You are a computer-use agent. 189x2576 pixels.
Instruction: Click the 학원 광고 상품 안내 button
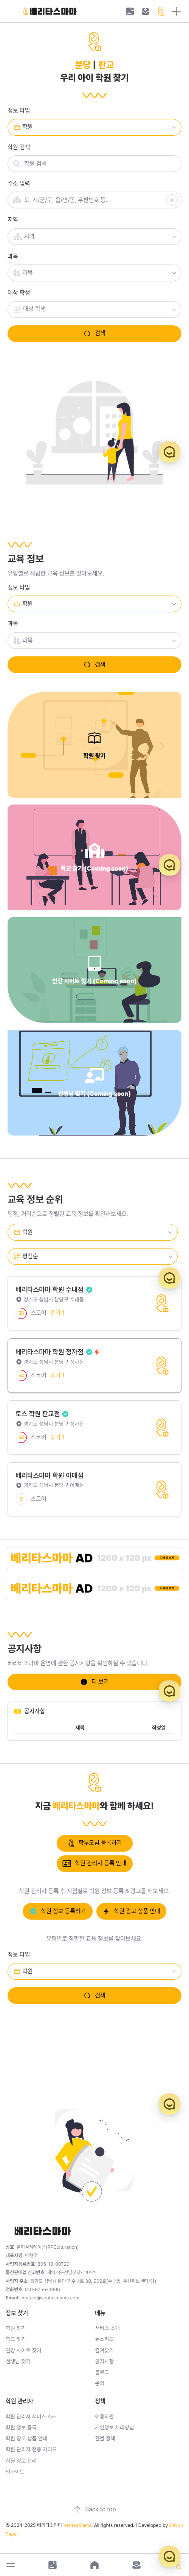(132, 1911)
